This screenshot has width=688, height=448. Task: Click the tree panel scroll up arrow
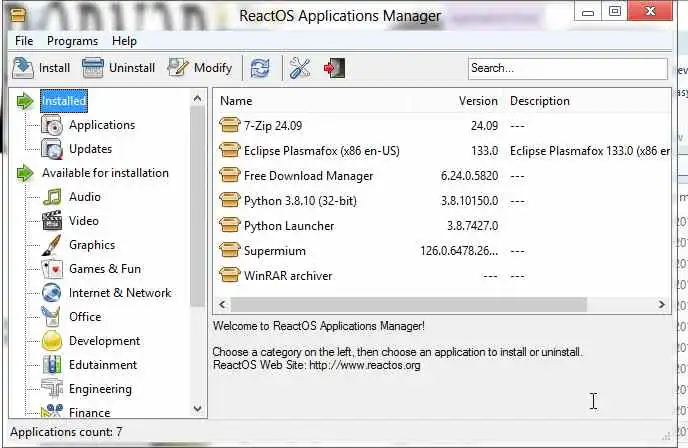pyautogui.click(x=197, y=99)
